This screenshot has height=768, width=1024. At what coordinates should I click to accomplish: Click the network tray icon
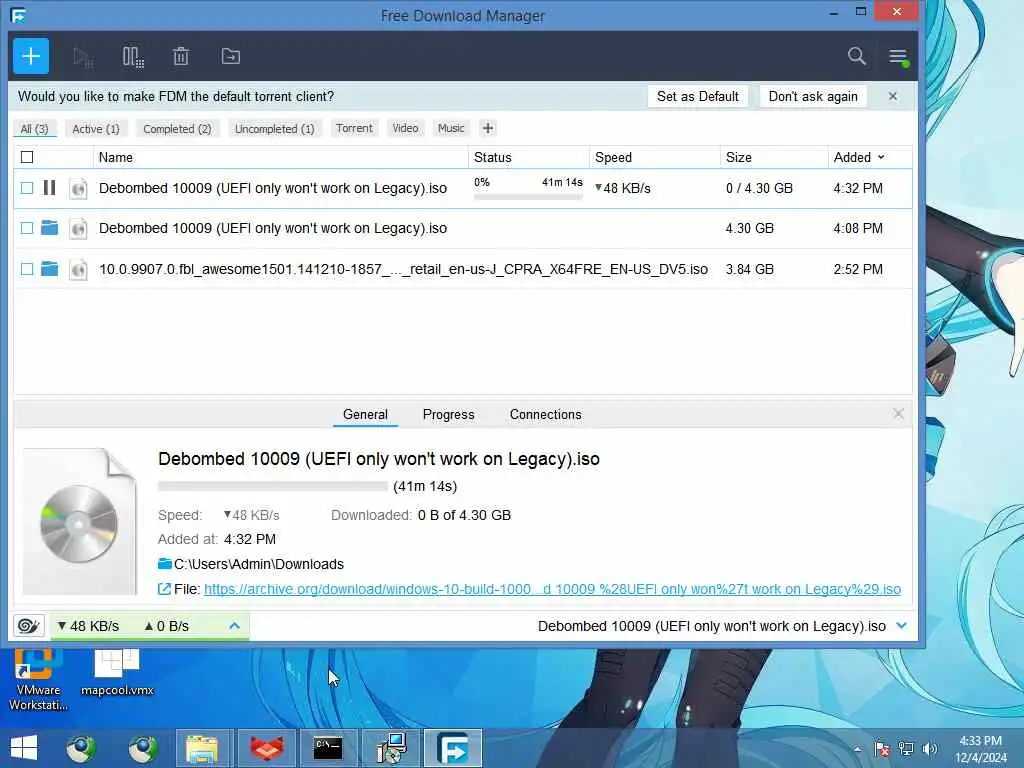tap(906, 748)
